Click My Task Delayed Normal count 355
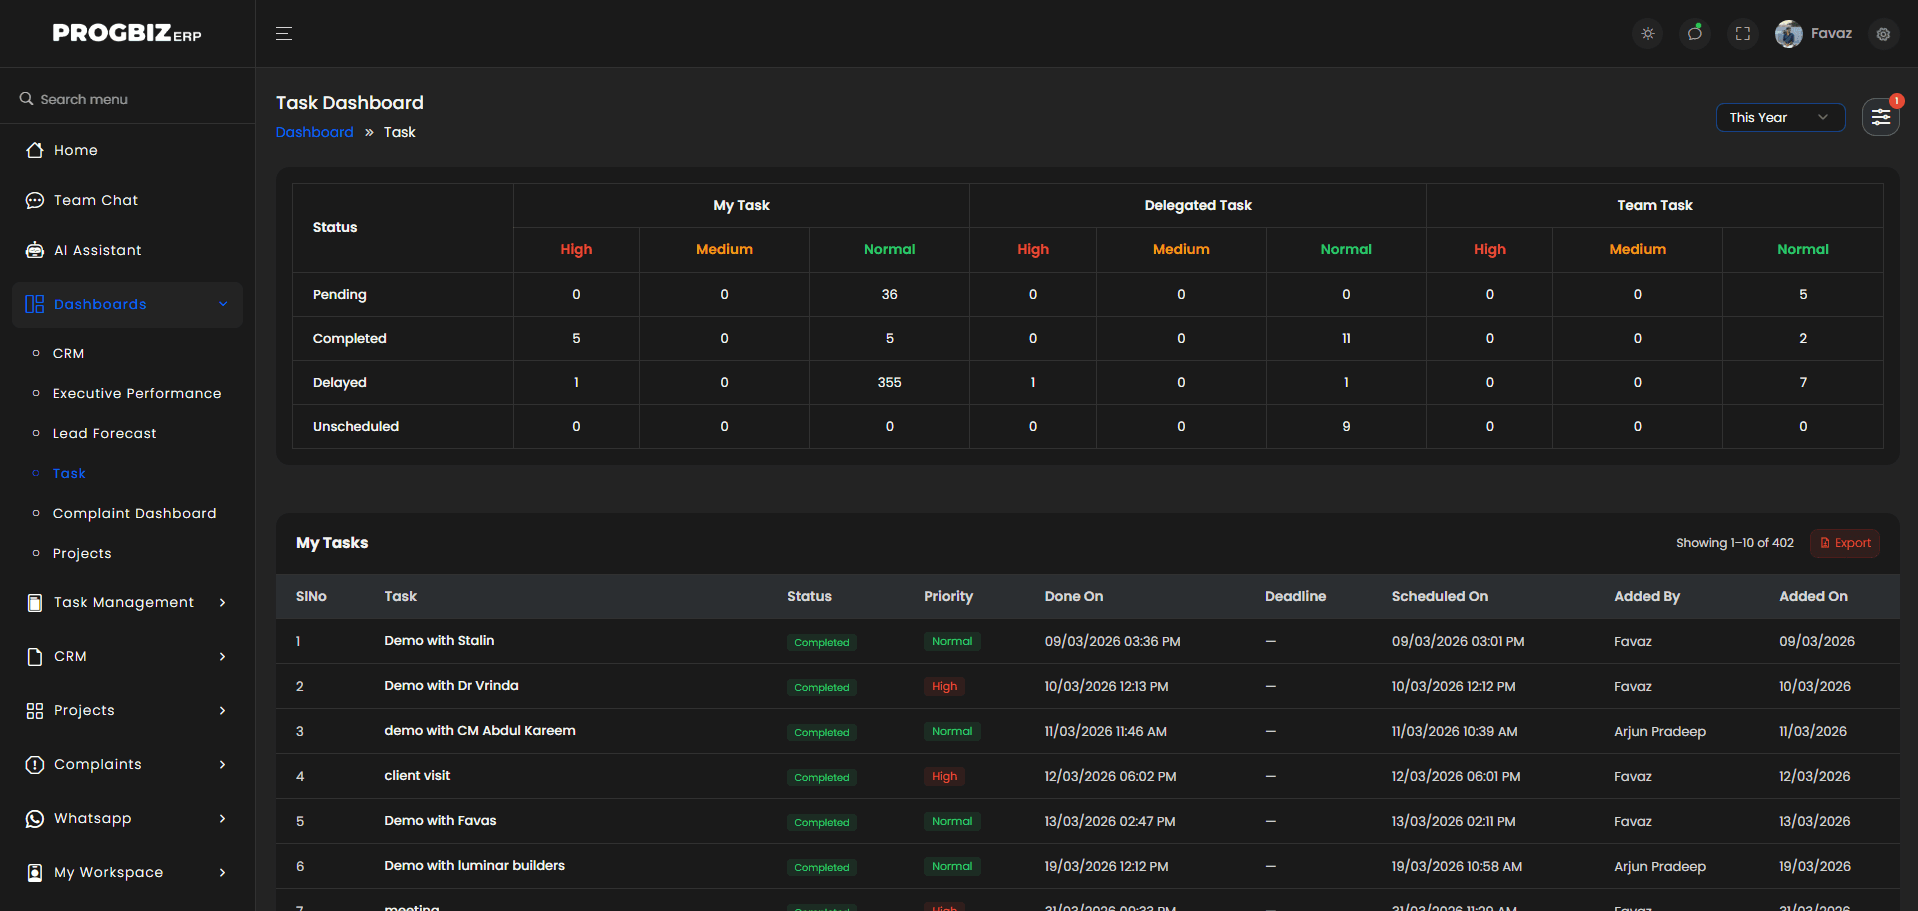 click(889, 382)
